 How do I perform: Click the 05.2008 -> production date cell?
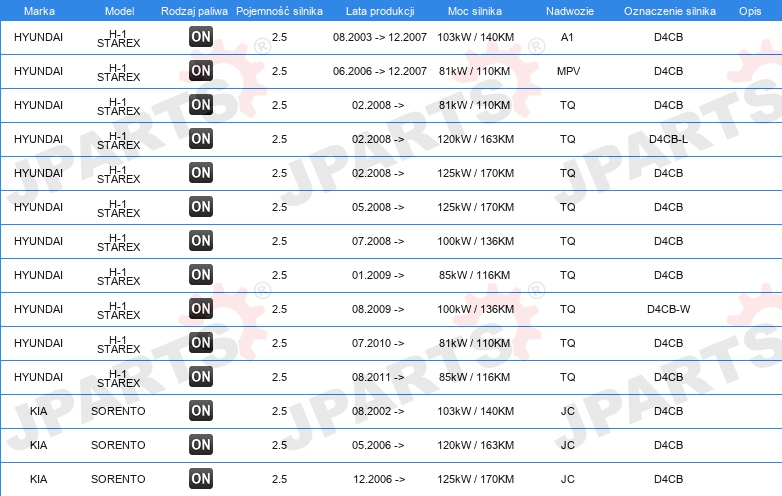coord(378,207)
